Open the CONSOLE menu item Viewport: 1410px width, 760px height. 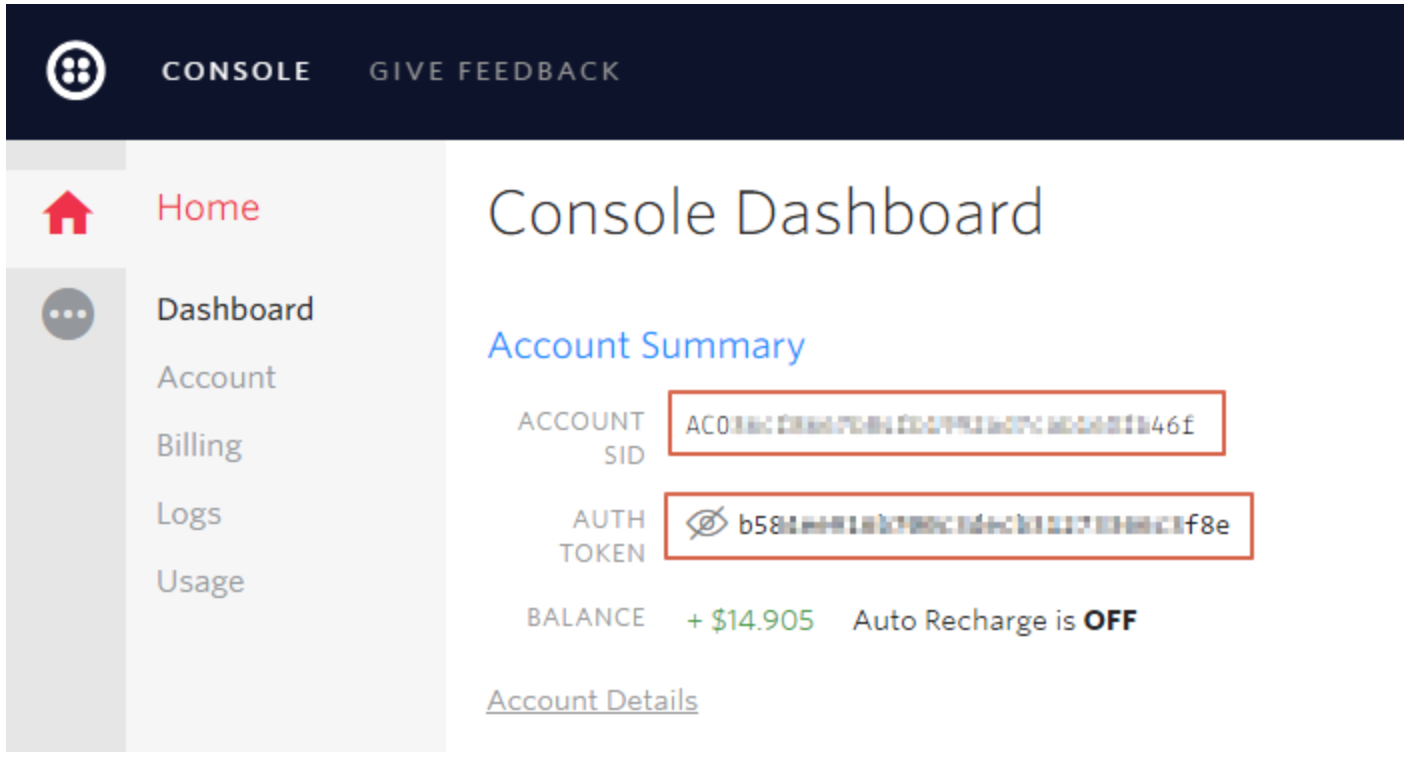tap(236, 72)
